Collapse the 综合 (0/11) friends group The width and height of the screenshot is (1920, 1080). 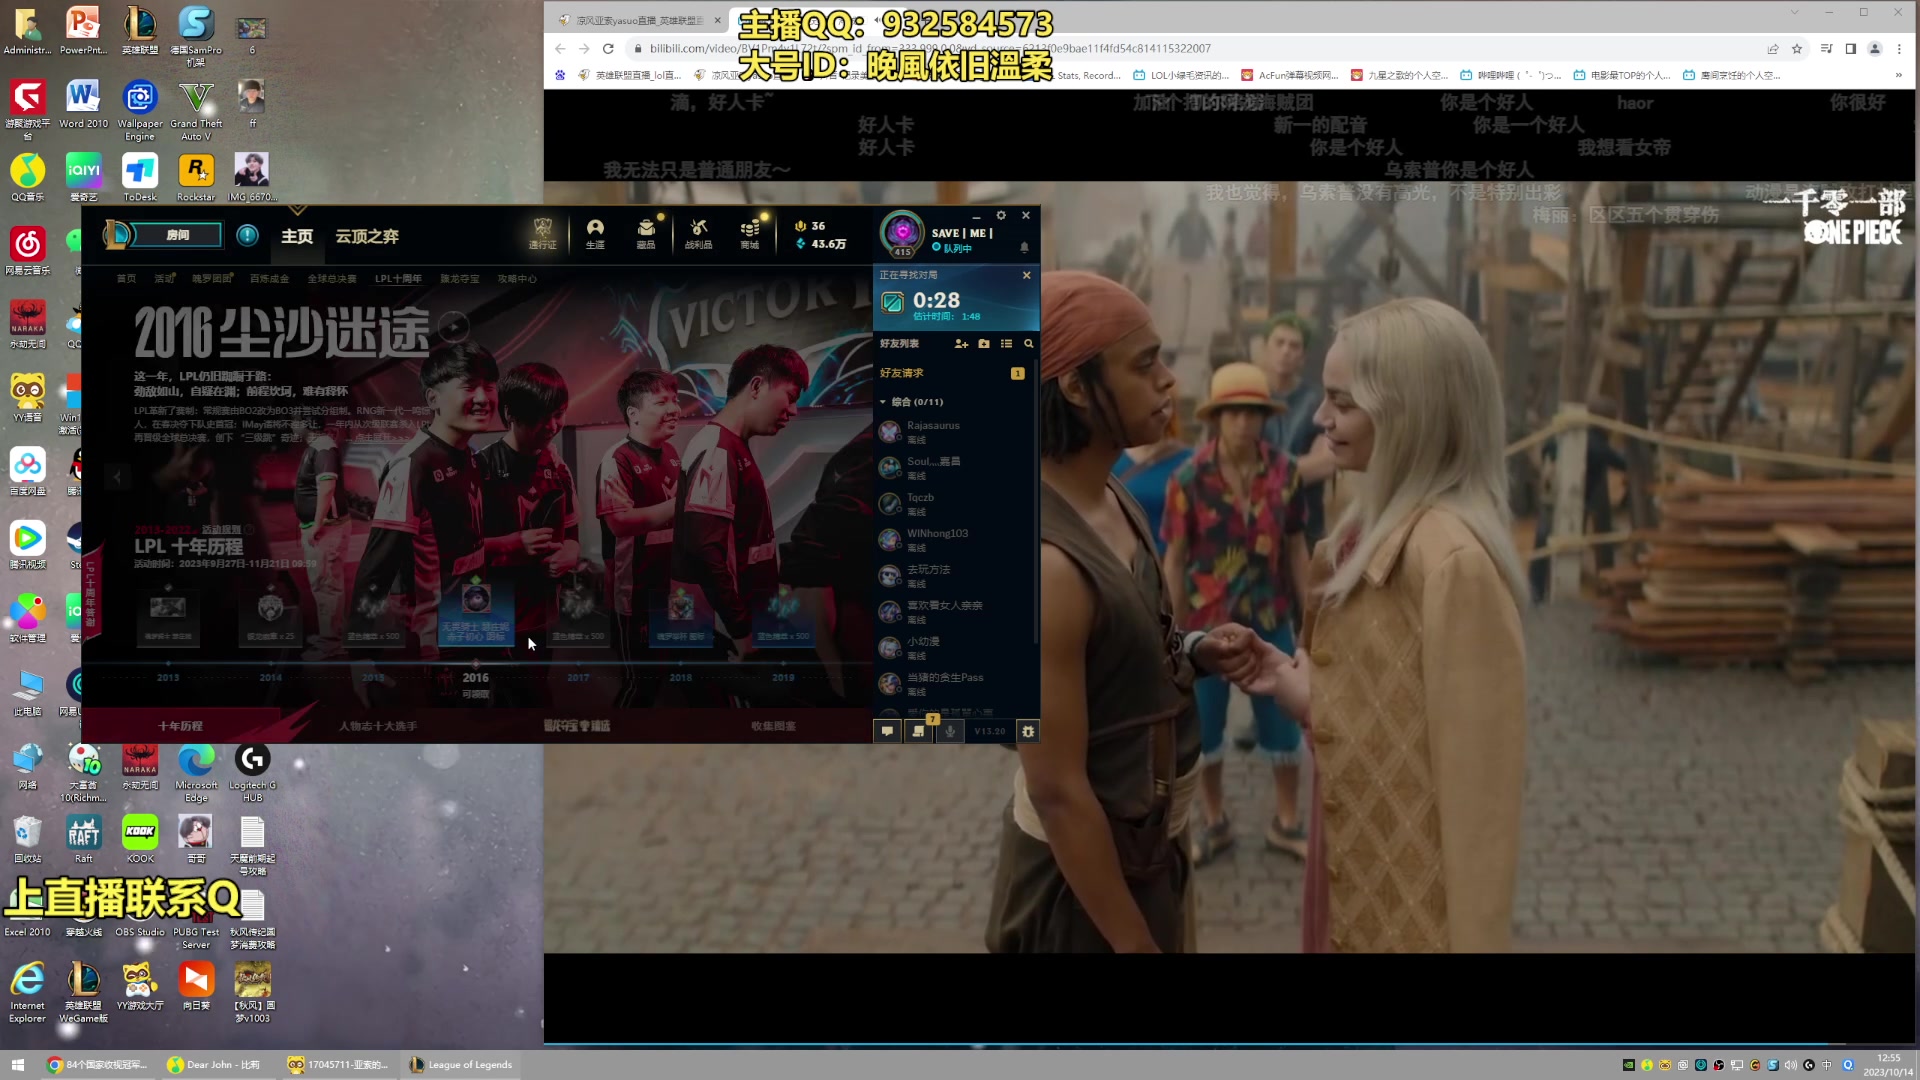tap(883, 402)
